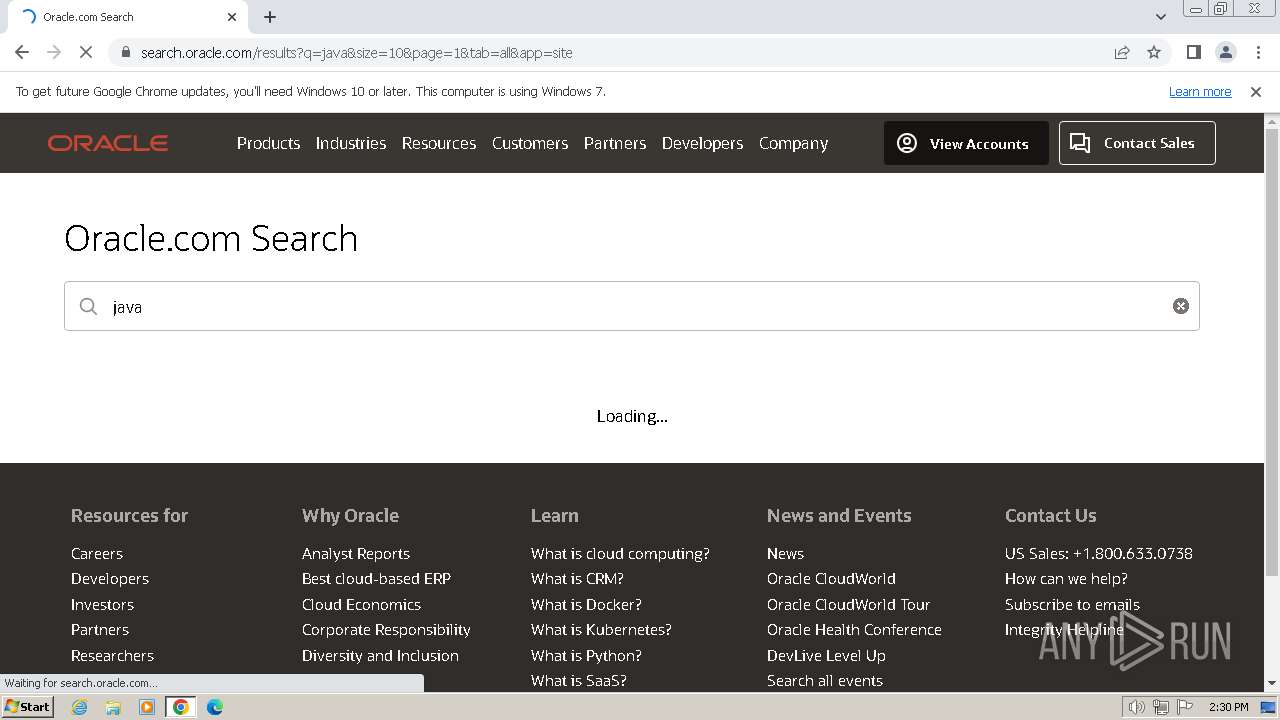View site information lock icon

click(x=125, y=52)
